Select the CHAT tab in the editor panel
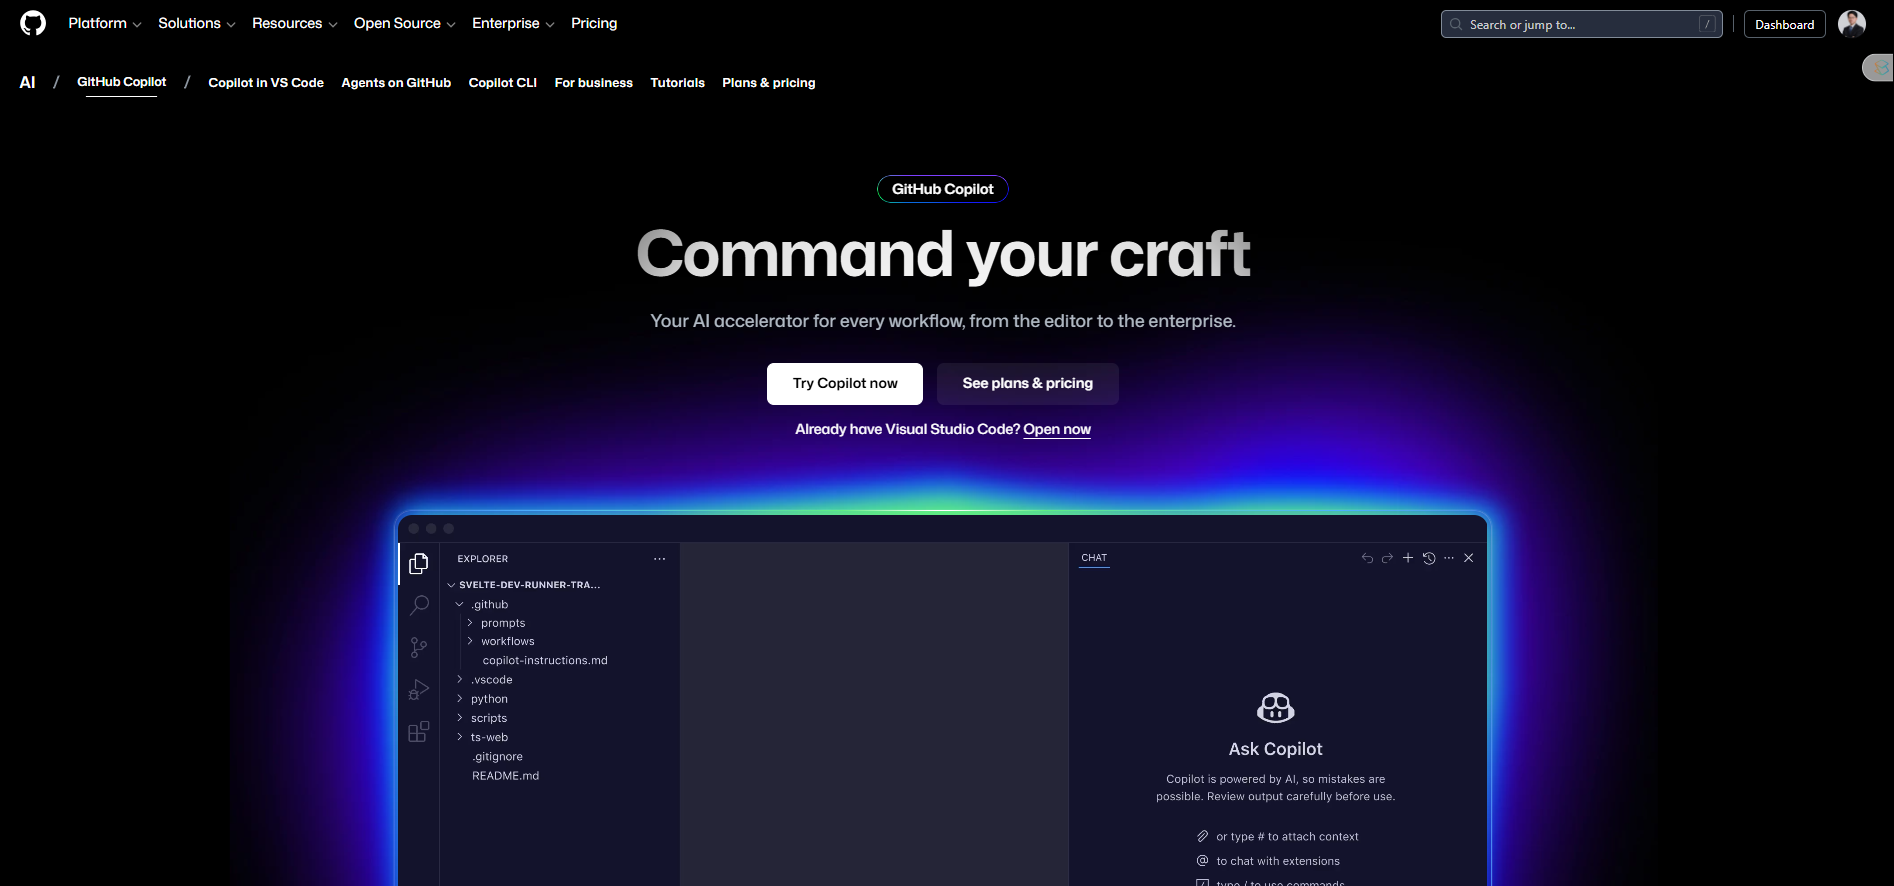 1094,558
